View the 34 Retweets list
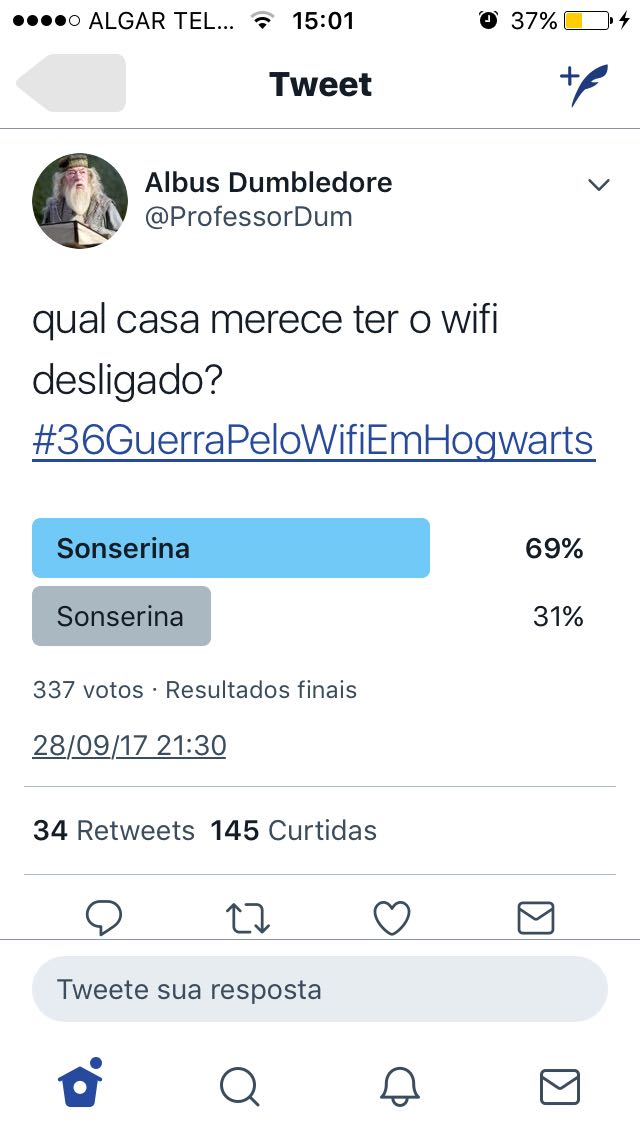This screenshot has width=640, height=1136. click(x=114, y=830)
